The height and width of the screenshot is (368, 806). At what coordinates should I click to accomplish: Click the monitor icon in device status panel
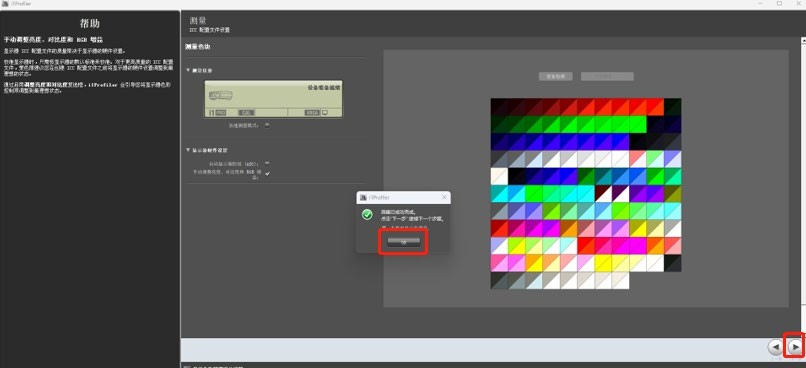click(325, 112)
